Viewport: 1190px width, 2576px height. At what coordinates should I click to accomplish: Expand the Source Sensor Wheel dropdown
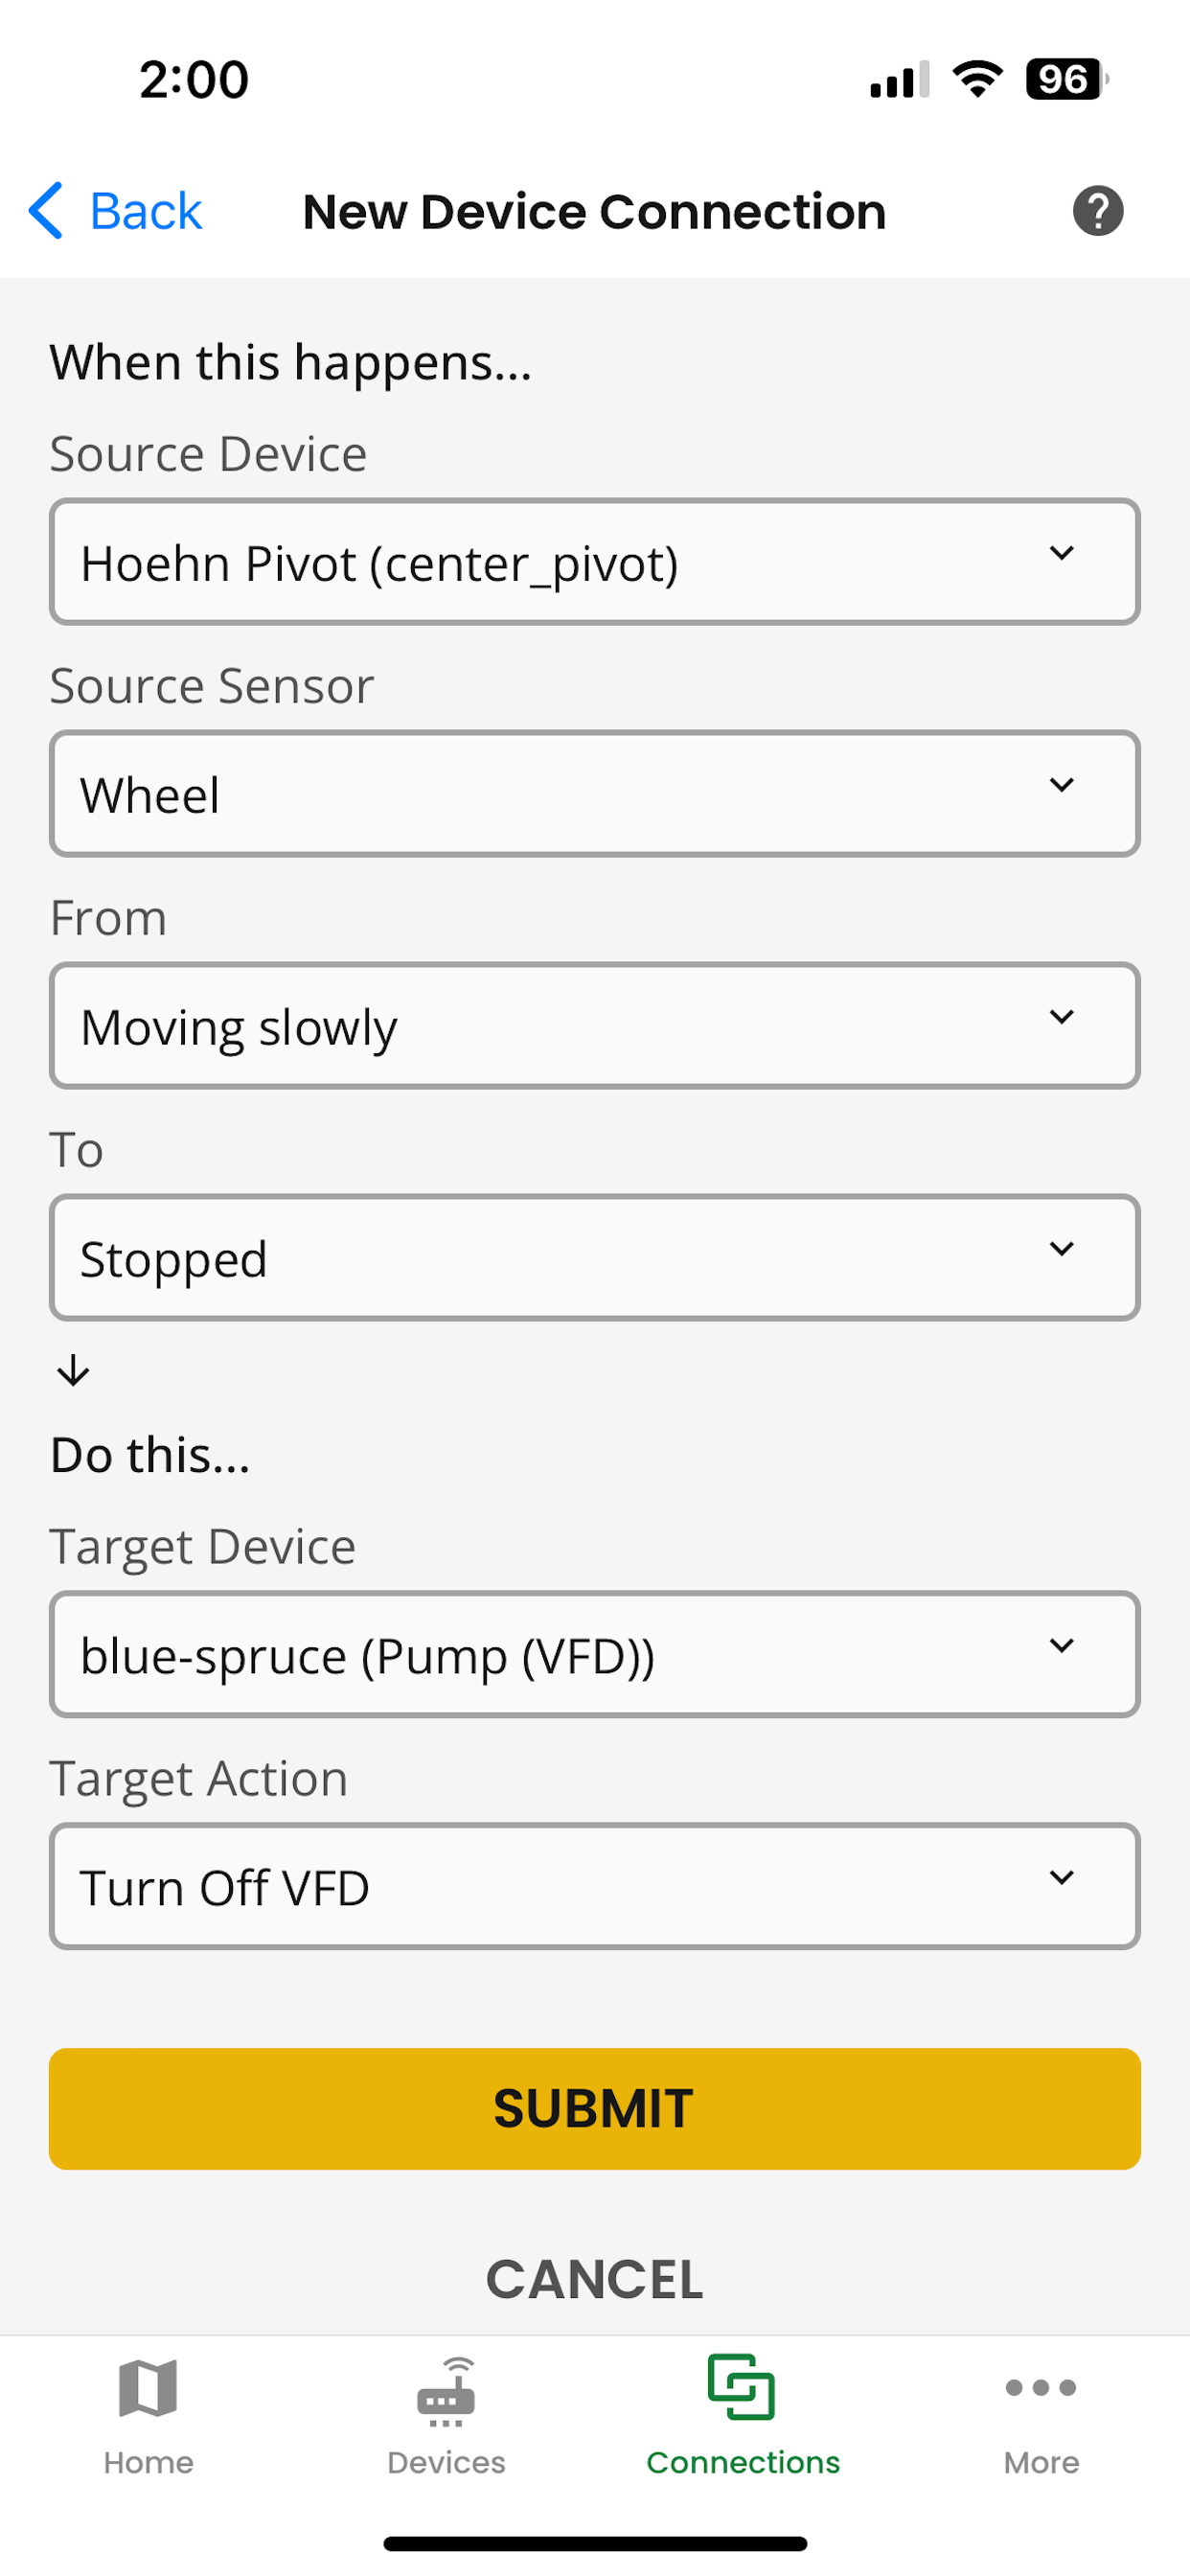(595, 794)
